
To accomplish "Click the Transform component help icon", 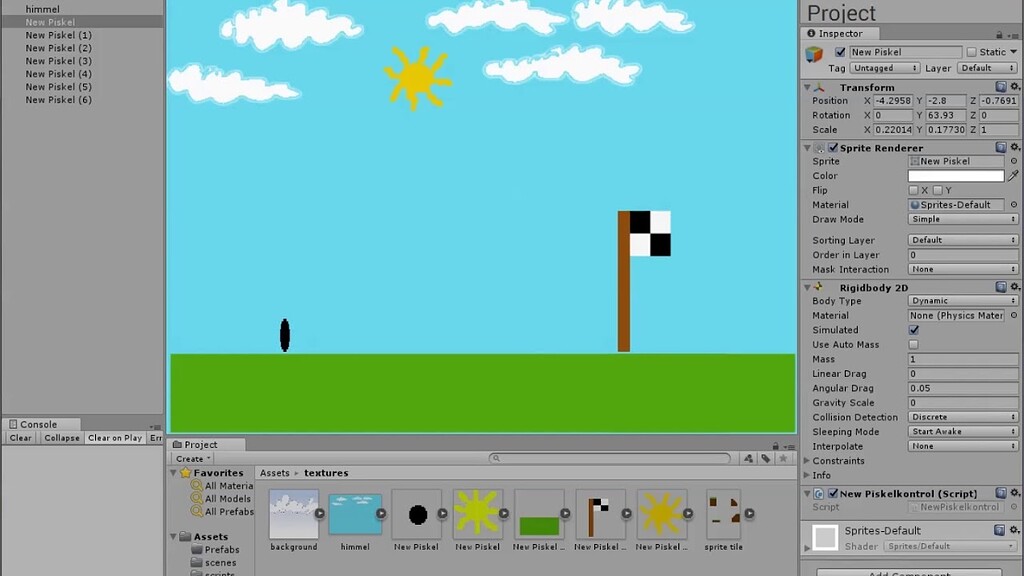I will tap(1000, 87).
